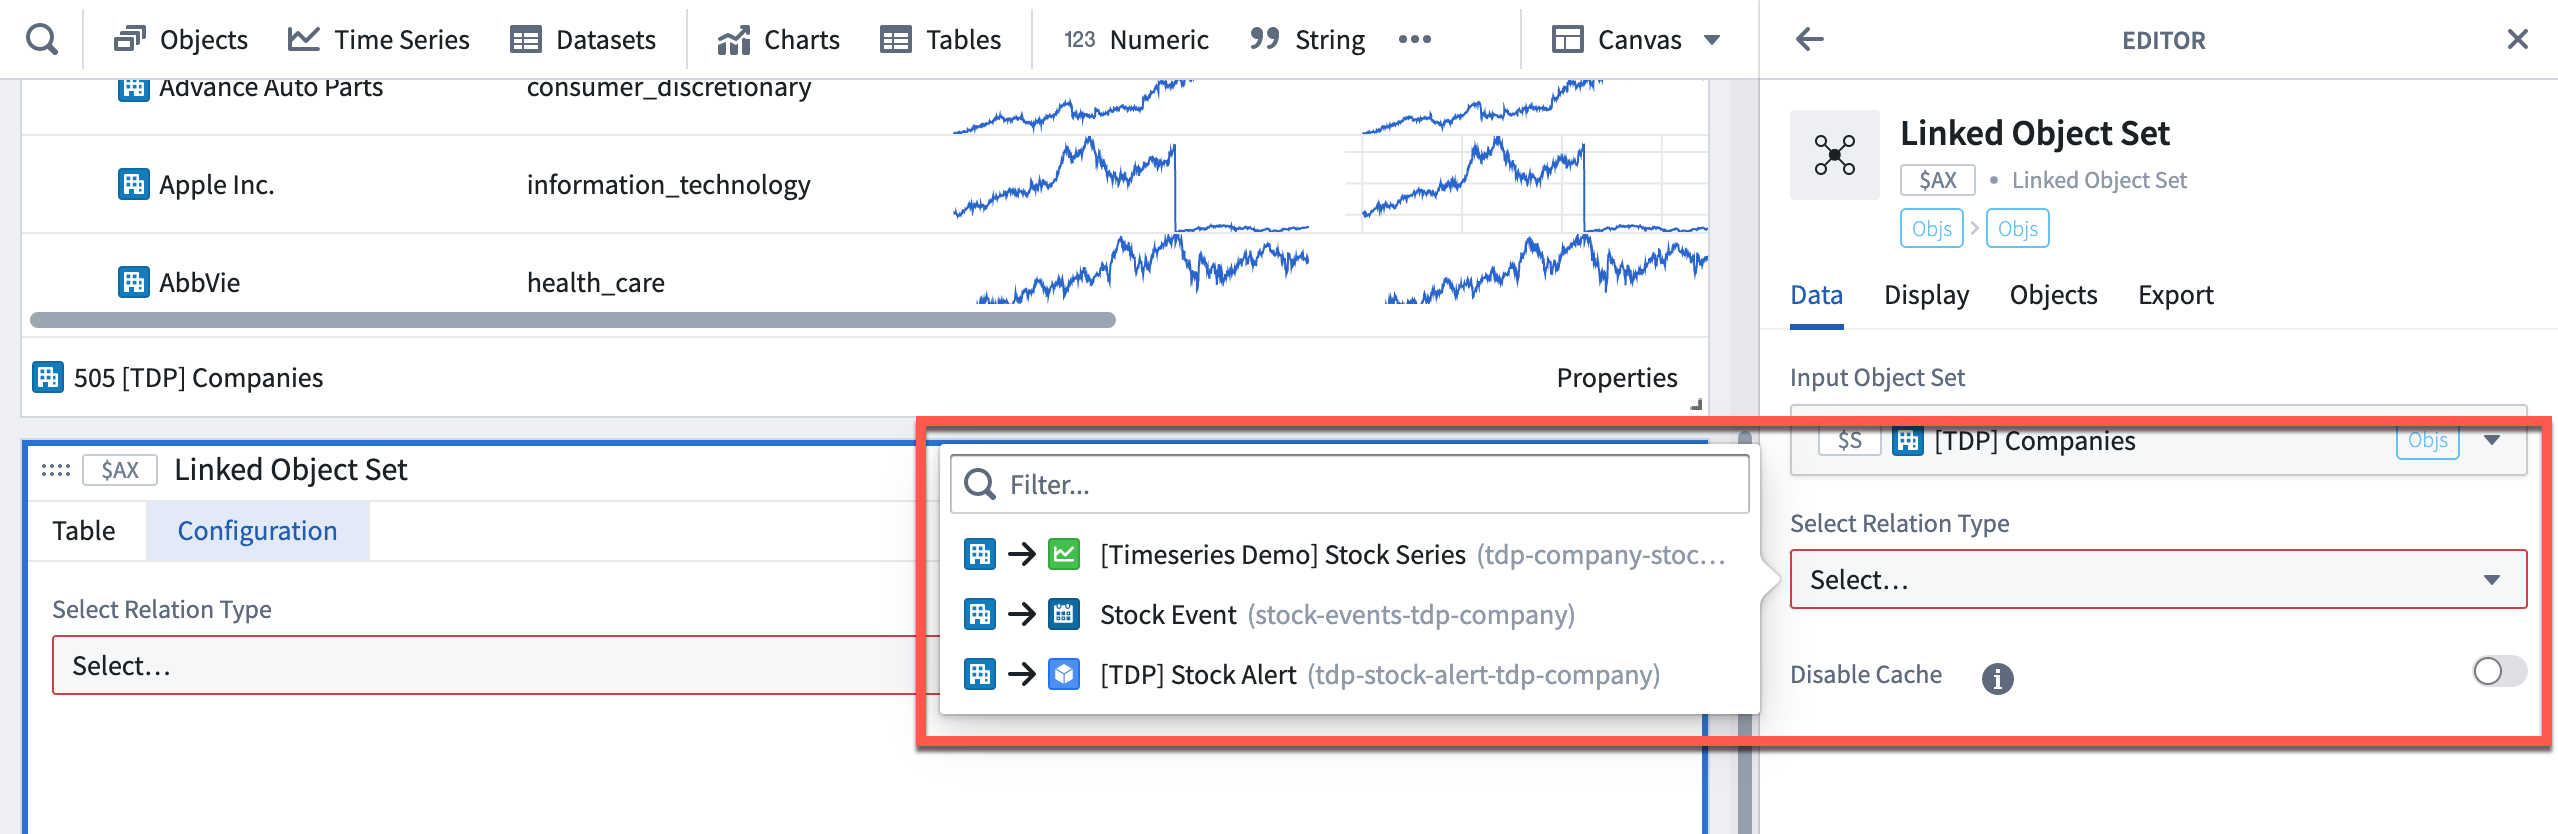Click the 505 [TDP] Companies icon
The width and height of the screenshot is (2558, 834).
point(48,377)
